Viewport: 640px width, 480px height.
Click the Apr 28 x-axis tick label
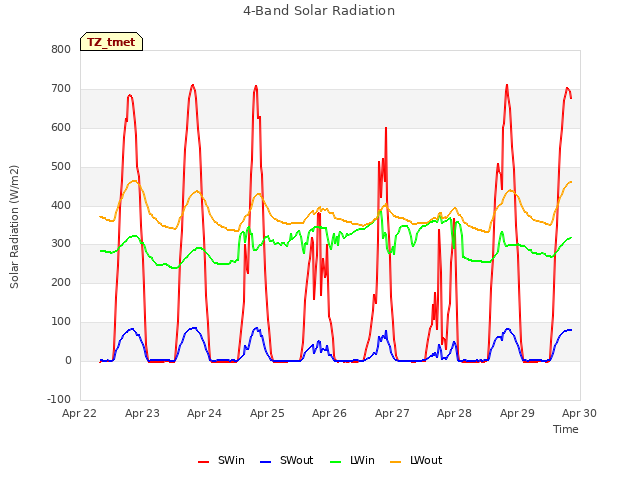point(454,413)
